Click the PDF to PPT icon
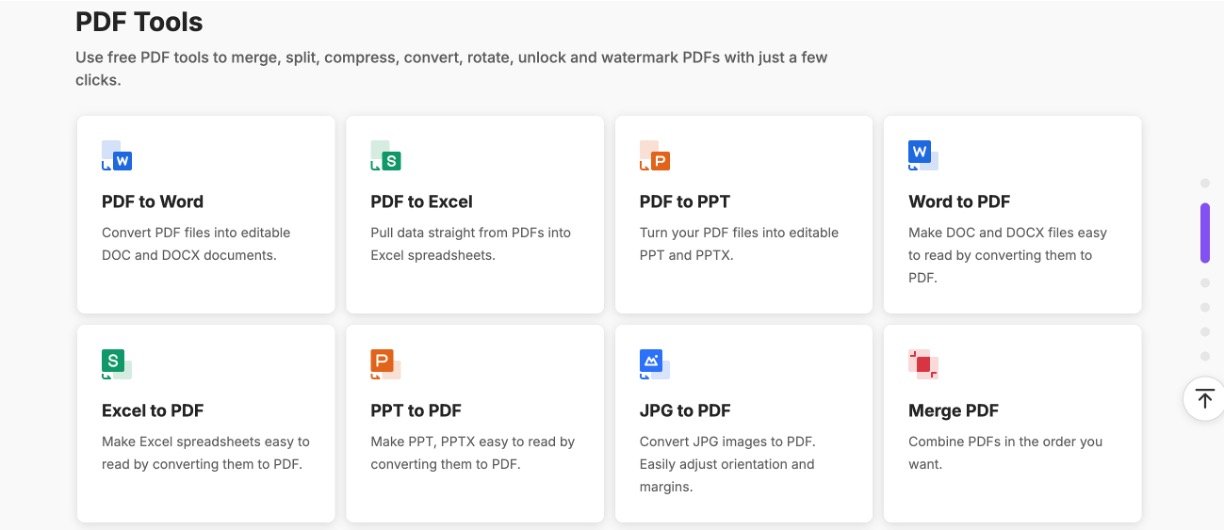 point(655,156)
